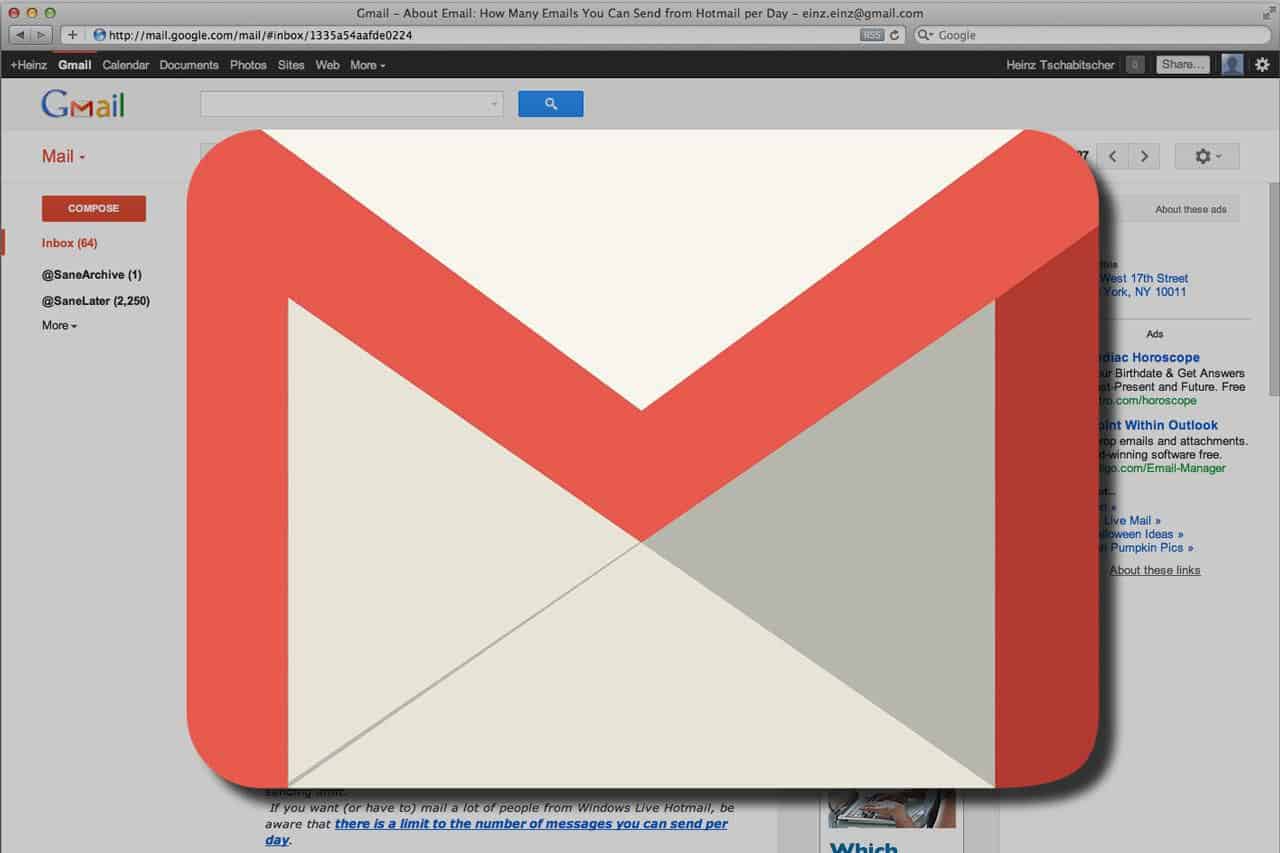Select the newer conversations left arrow
Viewport: 1280px width, 853px height.
point(1112,155)
